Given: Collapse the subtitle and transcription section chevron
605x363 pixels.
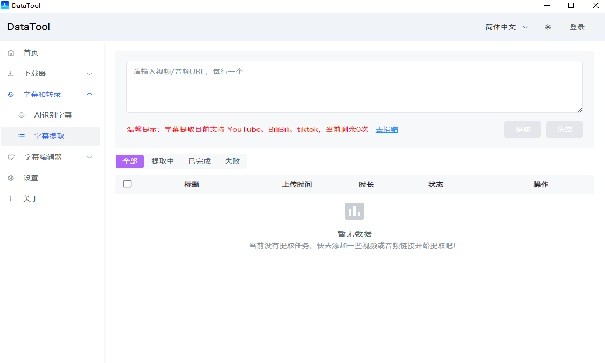Looking at the screenshot, I should coord(90,94).
